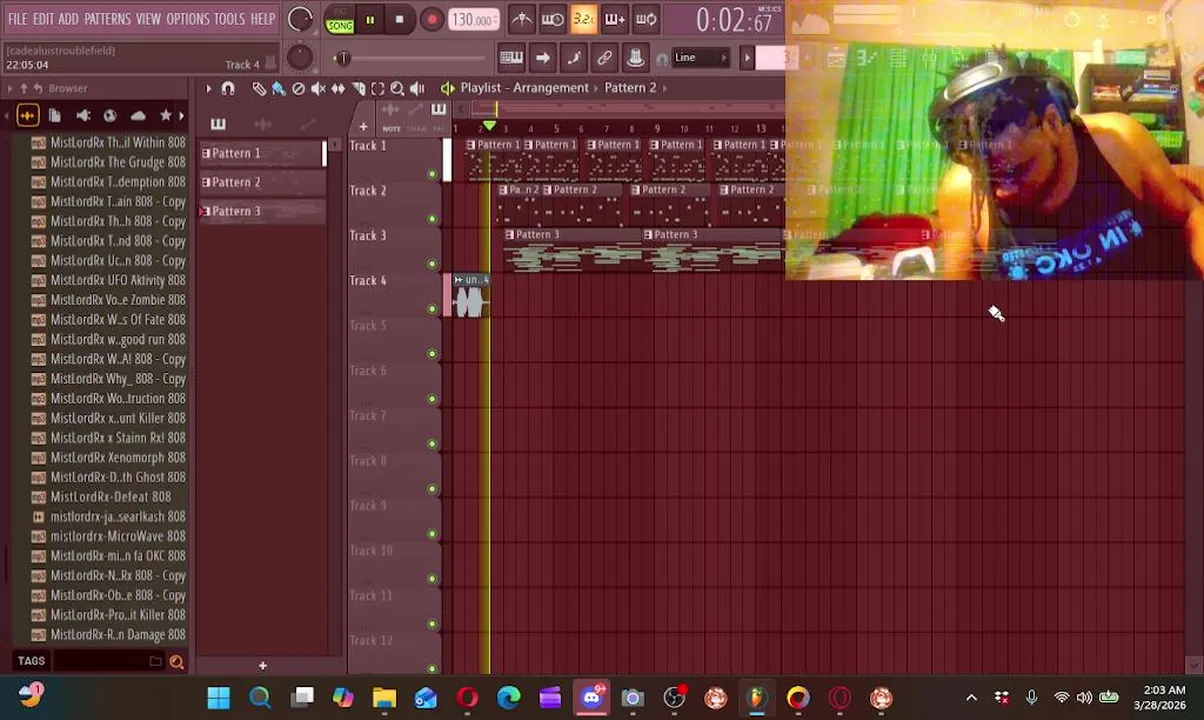Select the Playback speaker tool in playlist
This screenshot has width=1204, height=720.
[x=417, y=88]
